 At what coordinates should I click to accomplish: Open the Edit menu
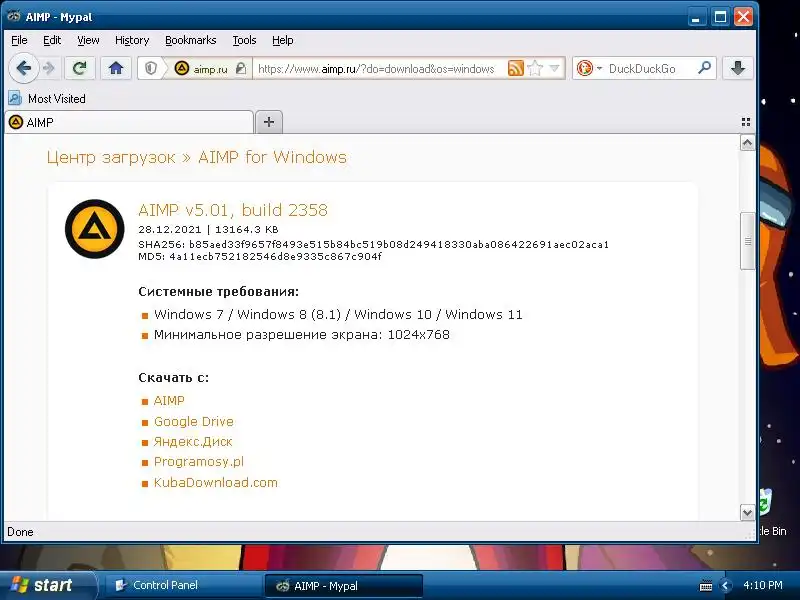(52, 40)
